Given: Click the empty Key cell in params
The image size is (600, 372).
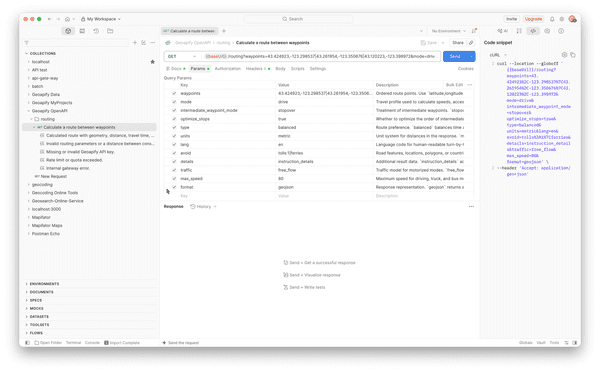Looking at the screenshot, I should (x=227, y=196).
